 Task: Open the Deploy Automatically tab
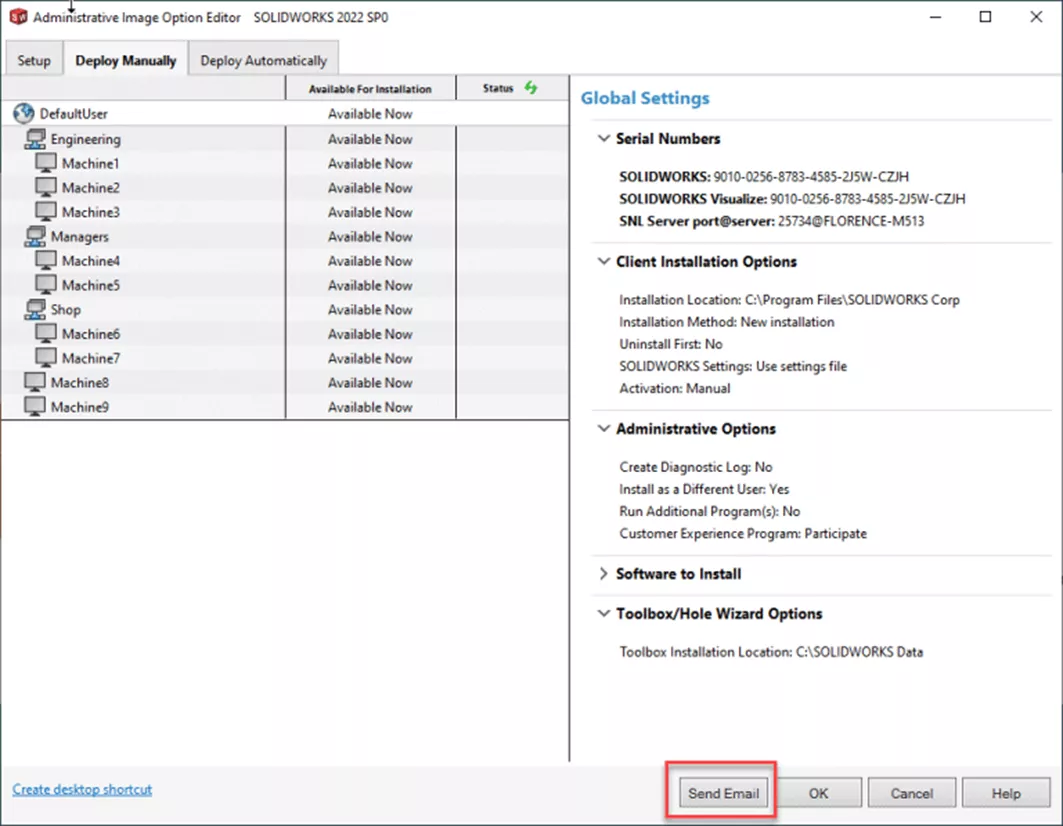coord(263,60)
